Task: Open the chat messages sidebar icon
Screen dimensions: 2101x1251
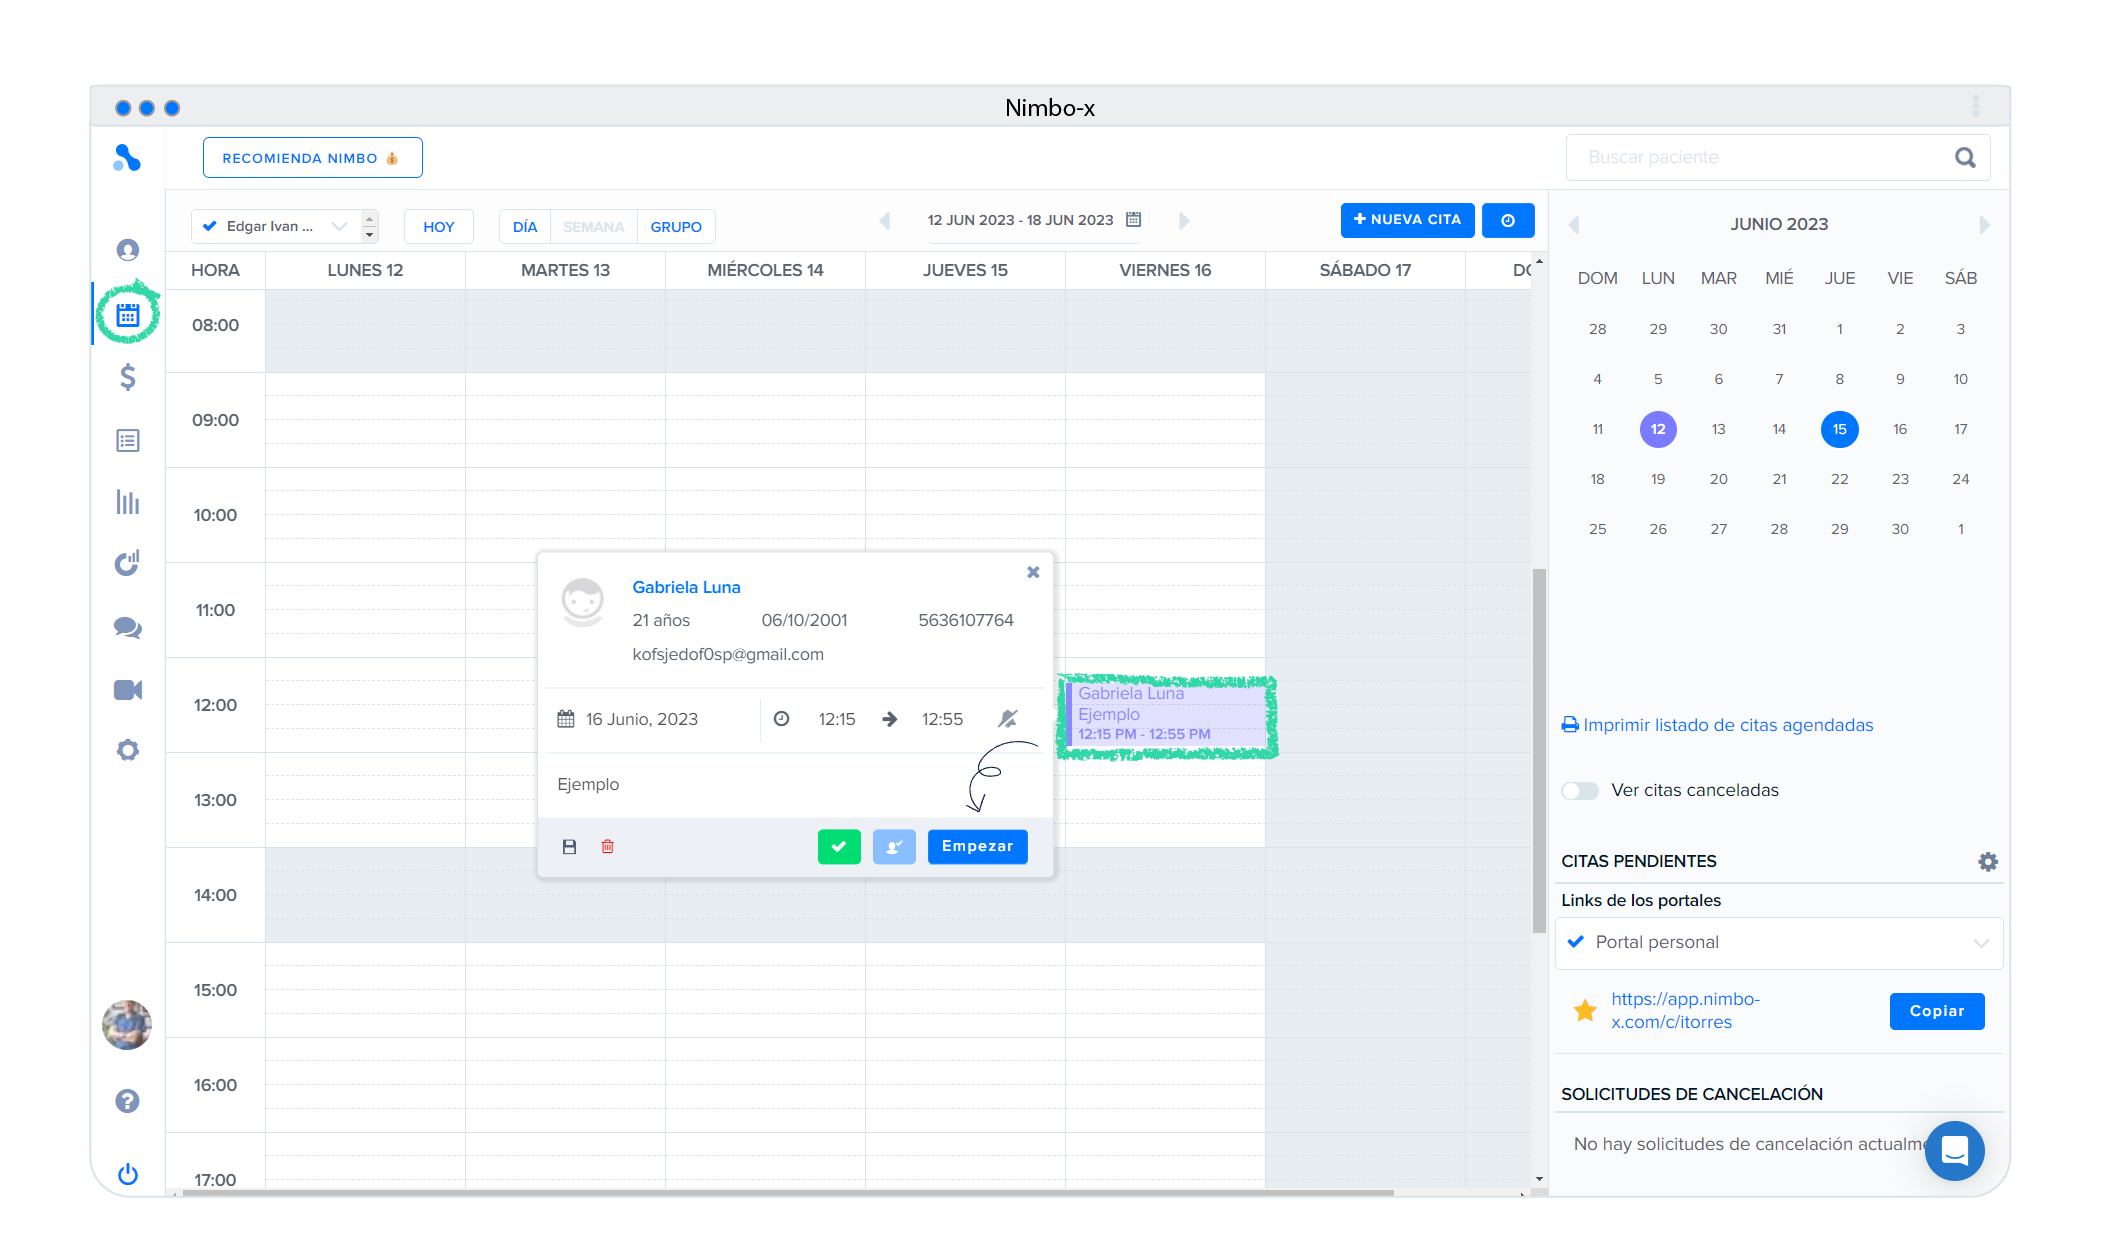Action: 128,627
